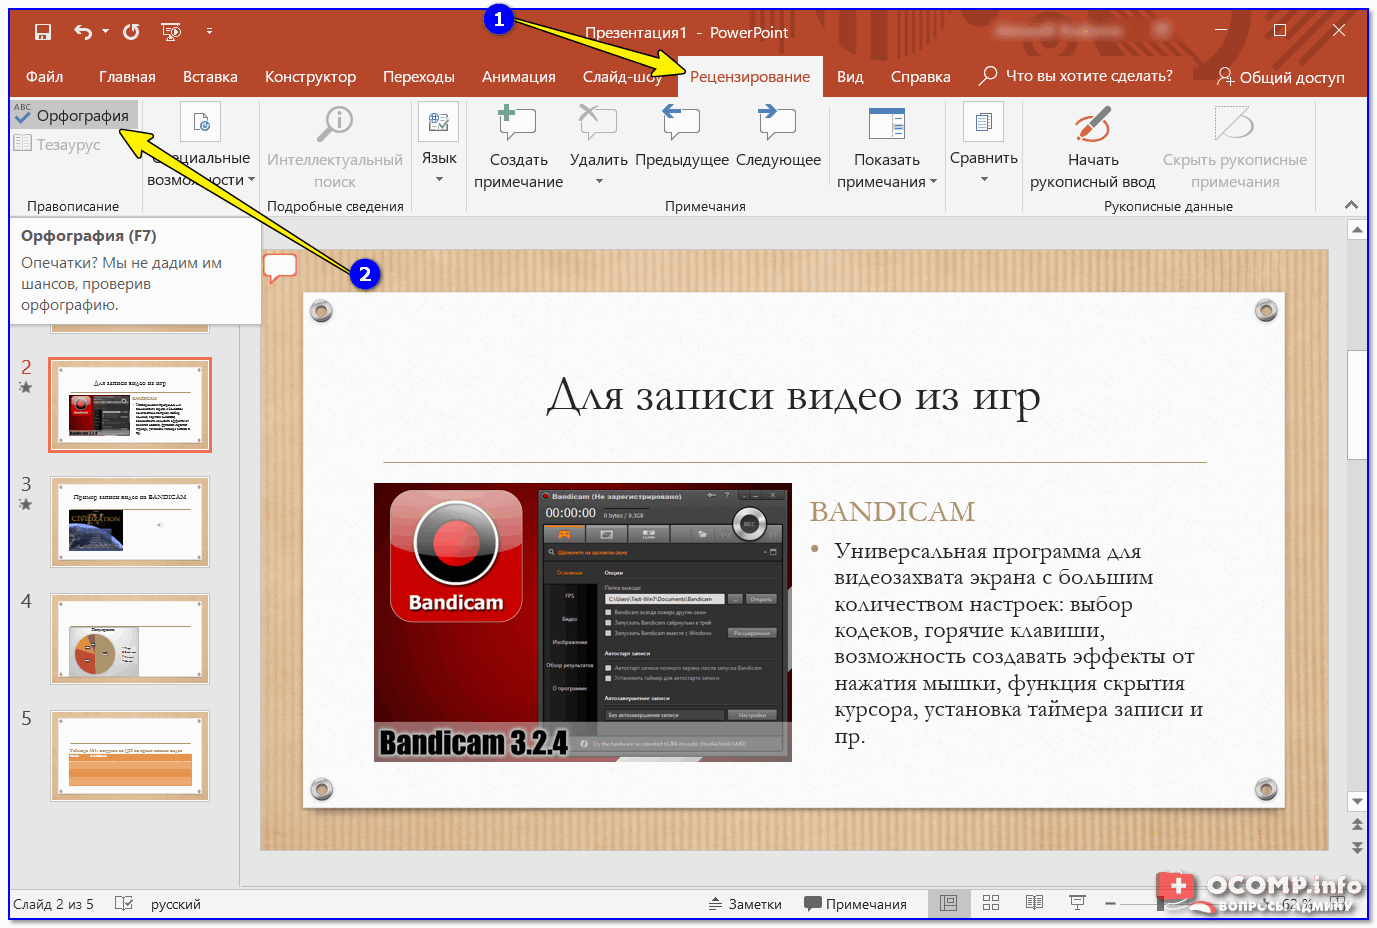The height and width of the screenshot is (928, 1377).
Task: Select slide 4 thumbnail with pie chart
Action: tap(130, 639)
